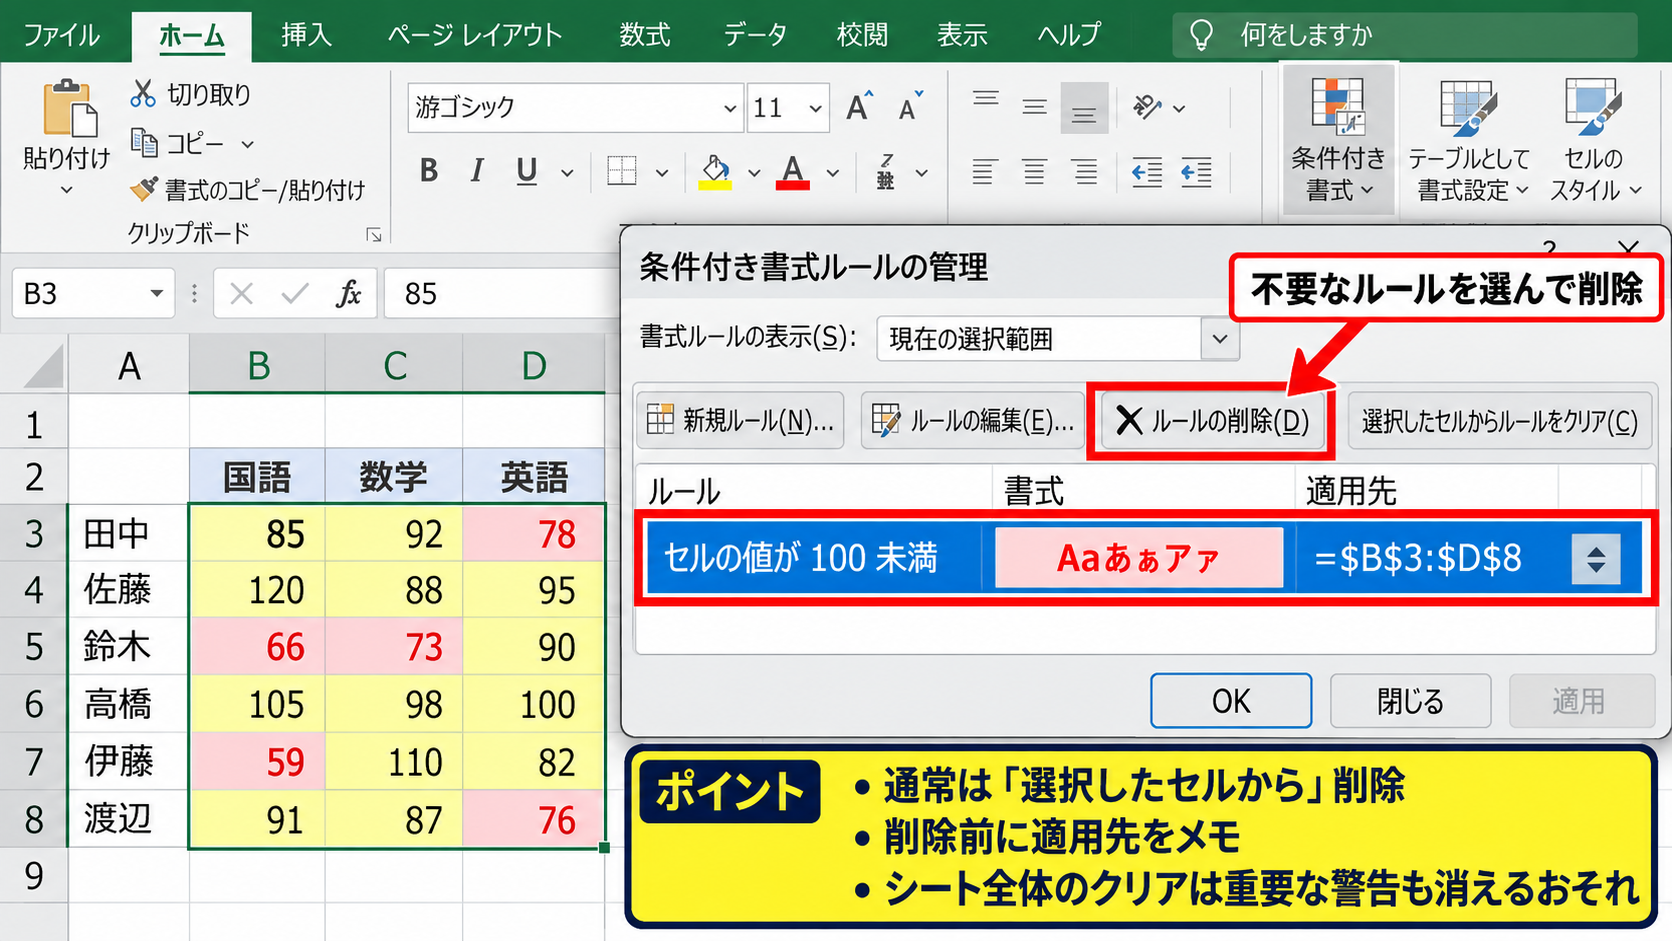Align text right
The width and height of the screenshot is (1672, 941).
tap(1085, 172)
